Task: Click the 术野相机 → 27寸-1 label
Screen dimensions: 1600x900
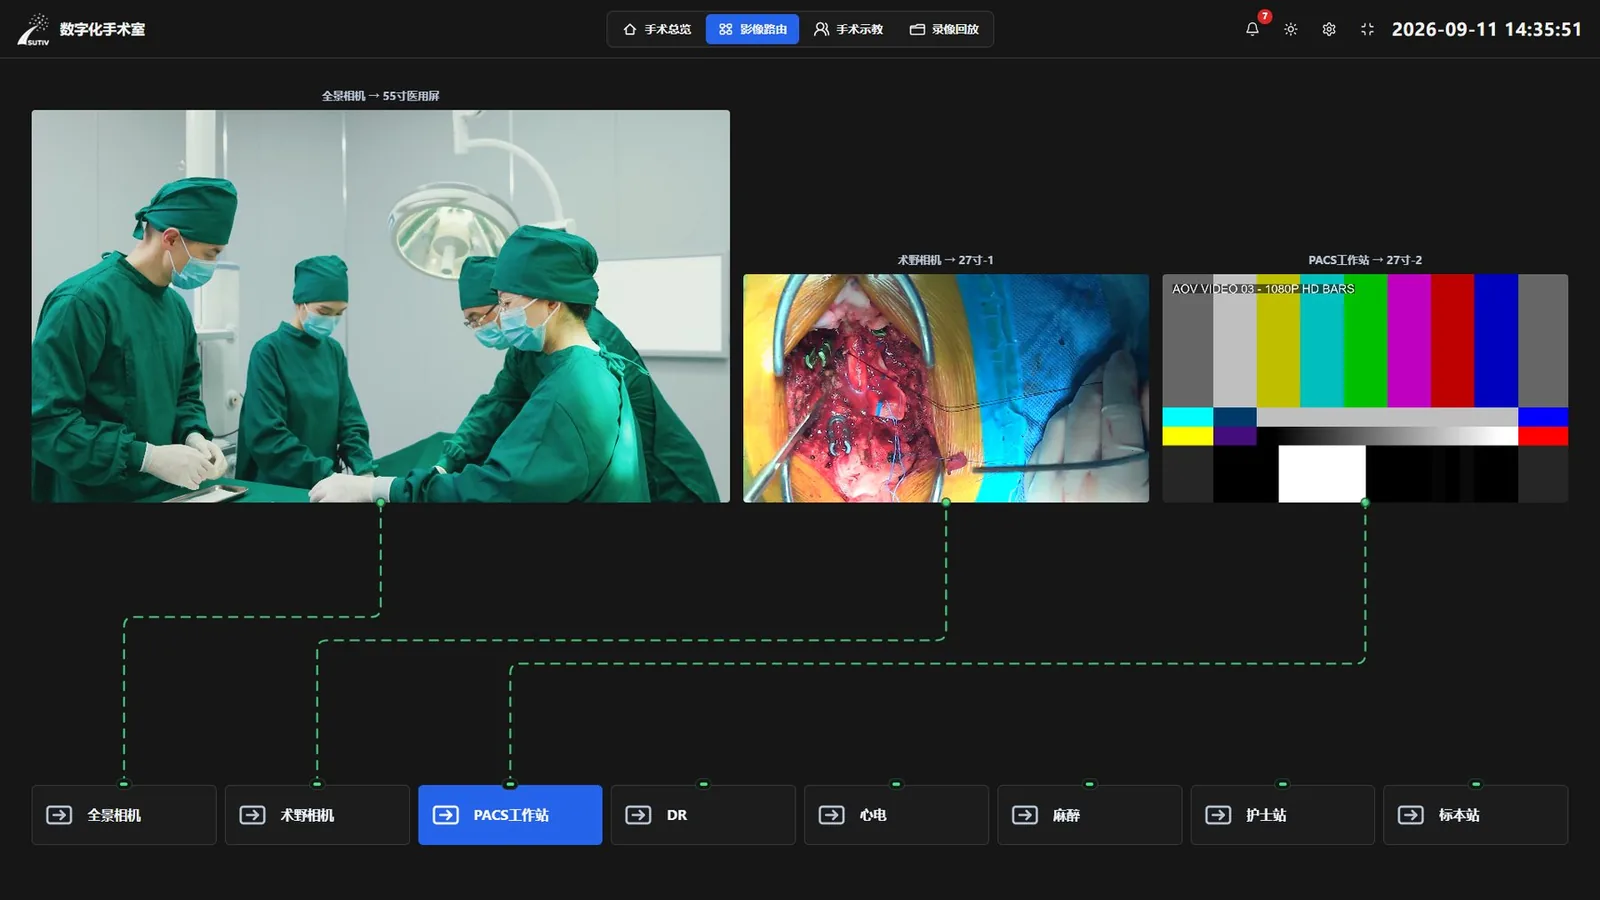Action: point(945,260)
